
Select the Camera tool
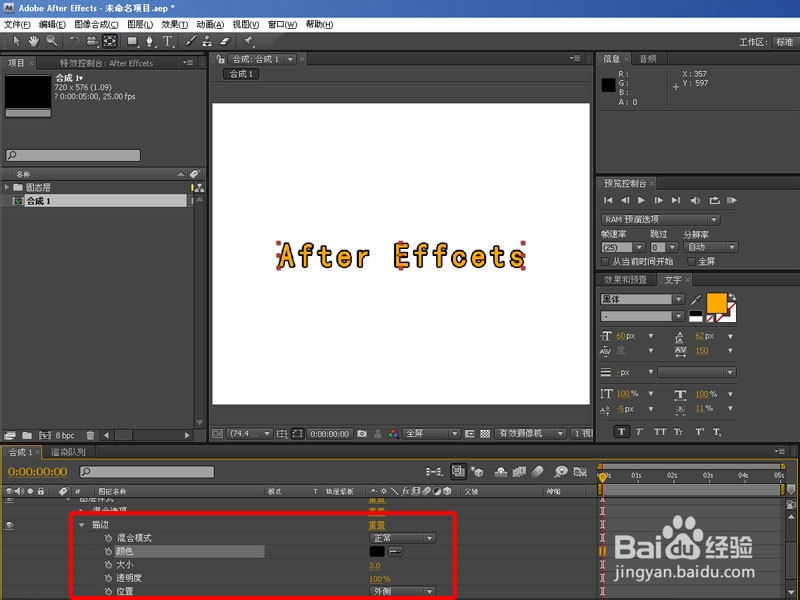pyautogui.click(x=92, y=41)
